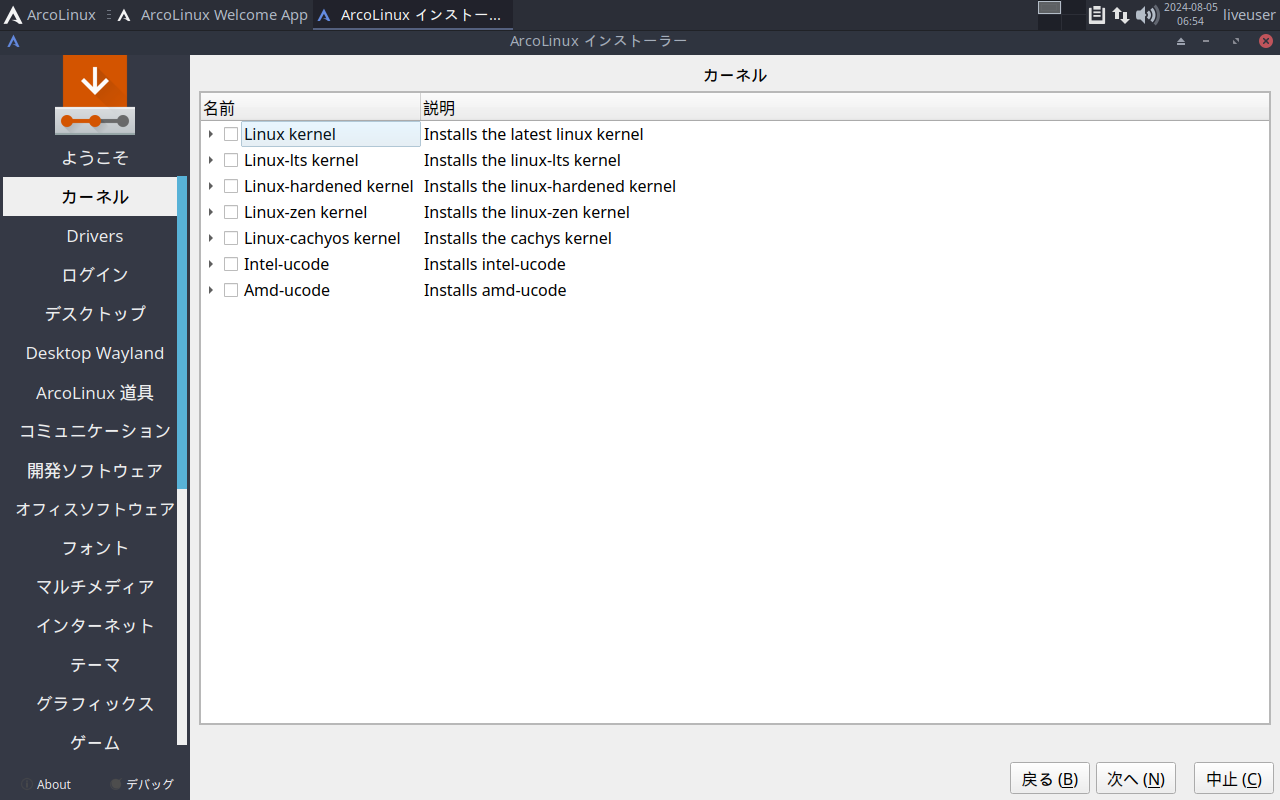The image size is (1280, 800).
Task: Click the 'Linux-zen kernel' row name
Action: pyautogui.click(x=306, y=212)
